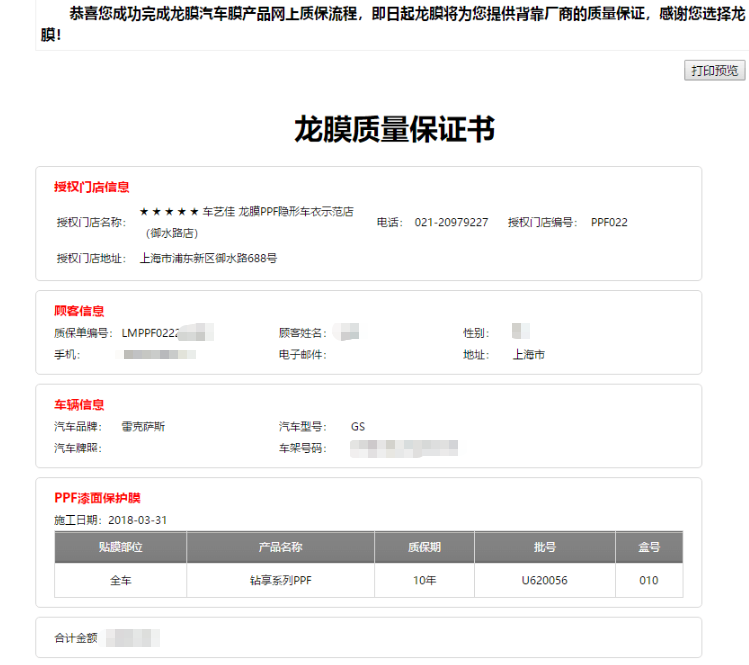Click the 打印预览 print preview button
Screen dimensions: 749x665
pyautogui.click(x=714, y=71)
